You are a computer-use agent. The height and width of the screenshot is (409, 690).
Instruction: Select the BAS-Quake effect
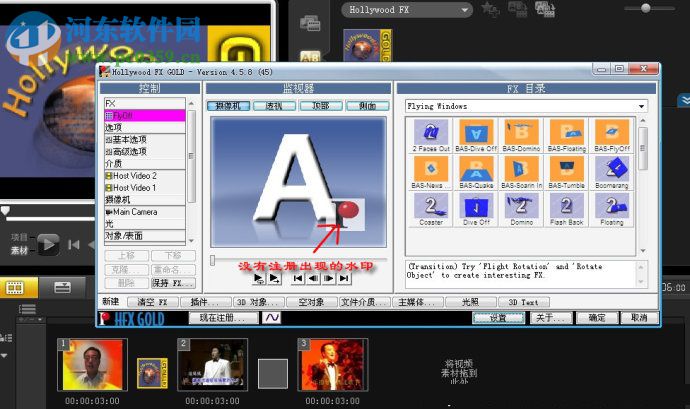pyautogui.click(x=476, y=172)
